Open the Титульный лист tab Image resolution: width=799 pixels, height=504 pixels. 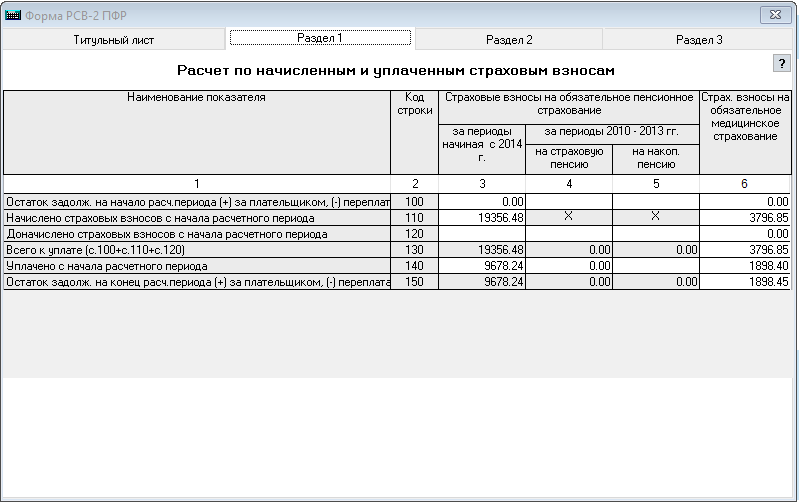(114, 40)
